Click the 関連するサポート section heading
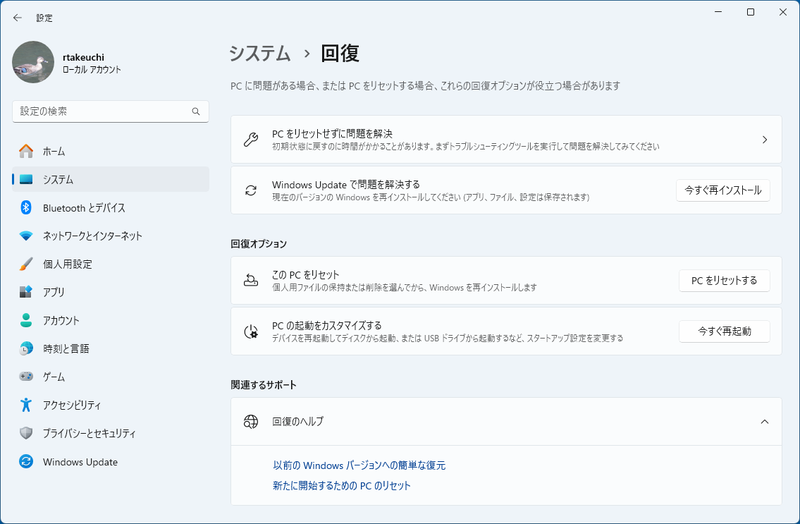The height and width of the screenshot is (524, 800). (x=263, y=385)
